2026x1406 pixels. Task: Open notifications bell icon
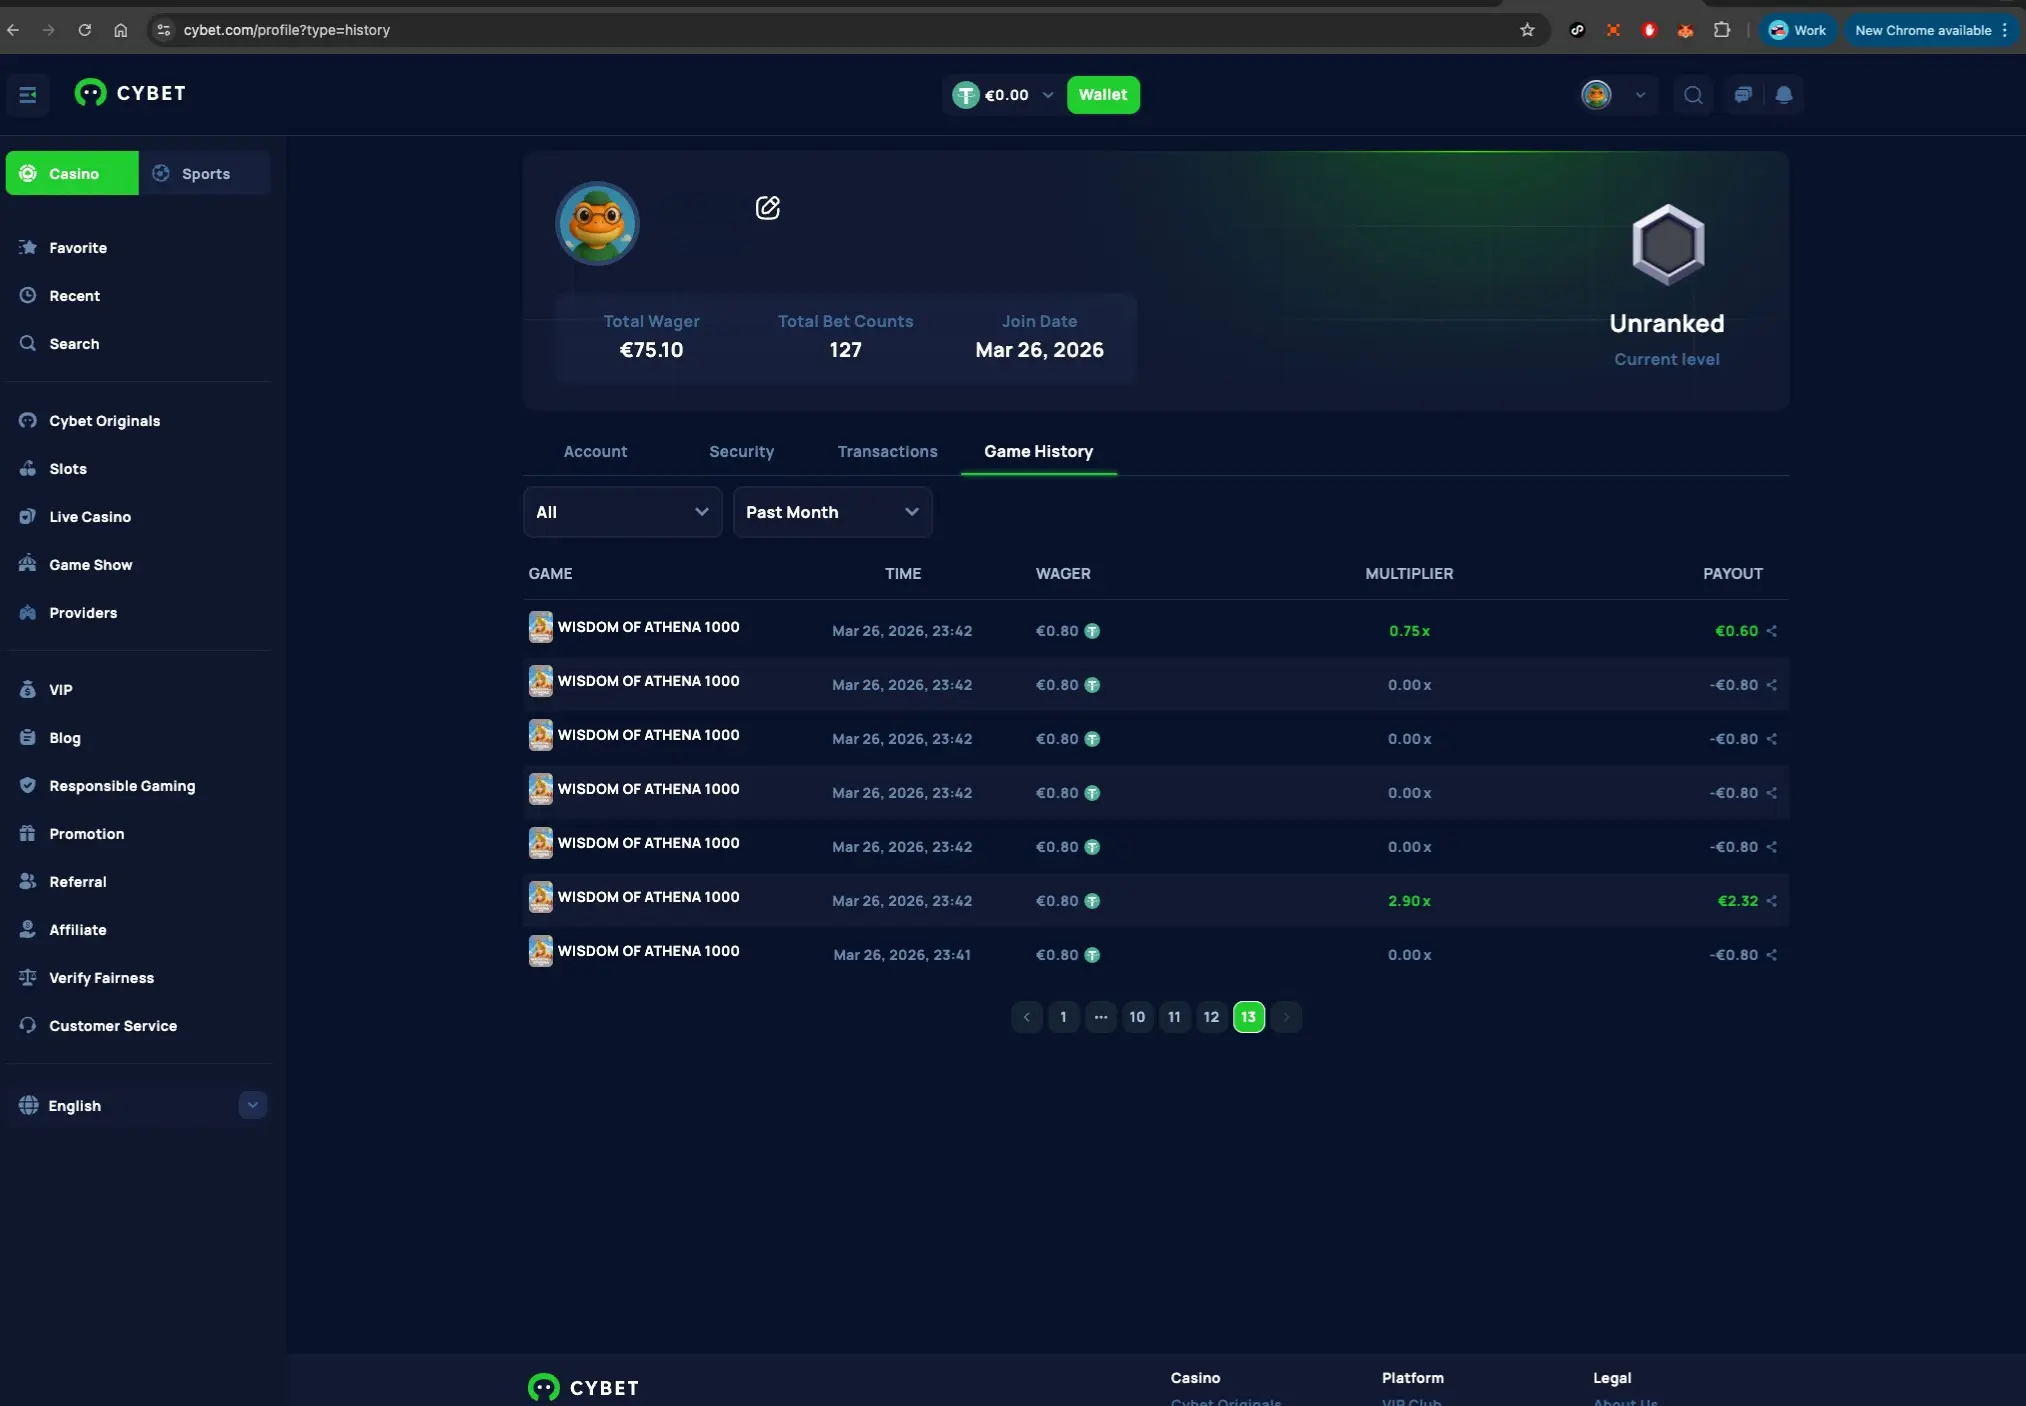click(x=1784, y=95)
